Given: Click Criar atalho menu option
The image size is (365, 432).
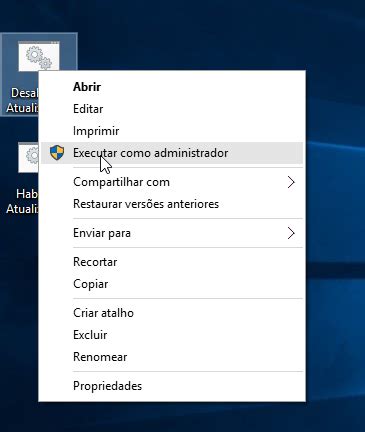Looking at the screenshot, I should (172, 313).
